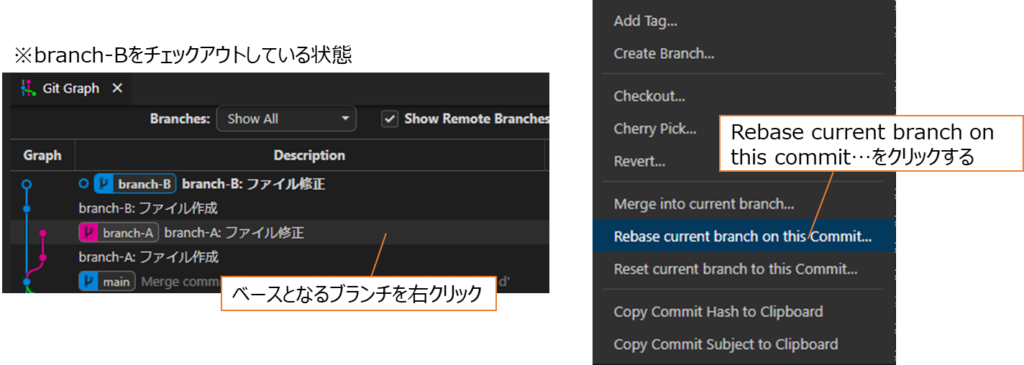This screenshot has width=1024, height=365.
Task: Select commit 'branch-A: ファイル修正' row
Action: click(x=280, y=232)
